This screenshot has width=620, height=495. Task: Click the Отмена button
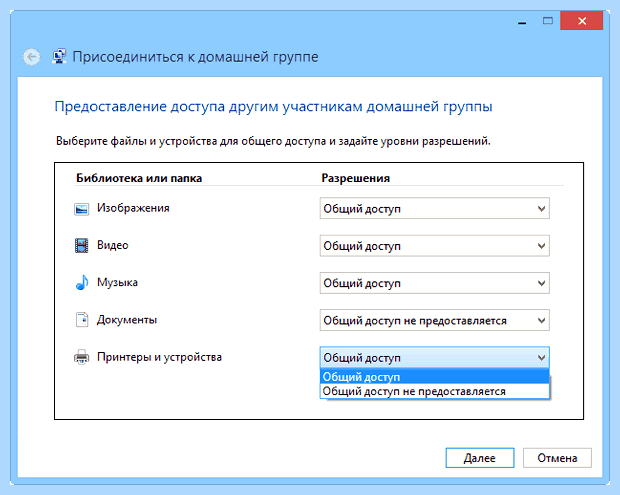click(x=557, y=458)
